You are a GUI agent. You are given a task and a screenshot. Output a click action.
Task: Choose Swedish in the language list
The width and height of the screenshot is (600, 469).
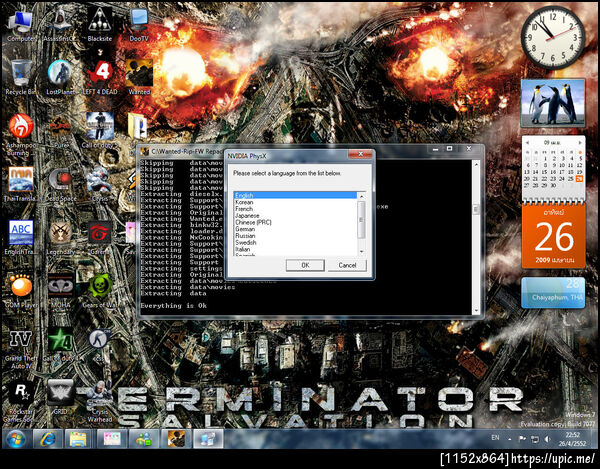(295, 243)
